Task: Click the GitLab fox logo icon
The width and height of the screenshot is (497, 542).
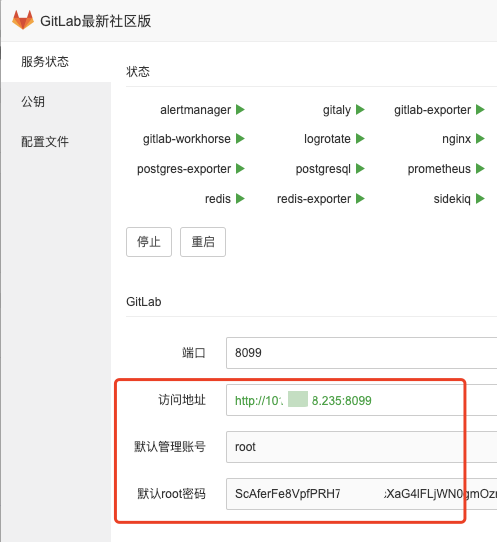Action: (23, 20)
